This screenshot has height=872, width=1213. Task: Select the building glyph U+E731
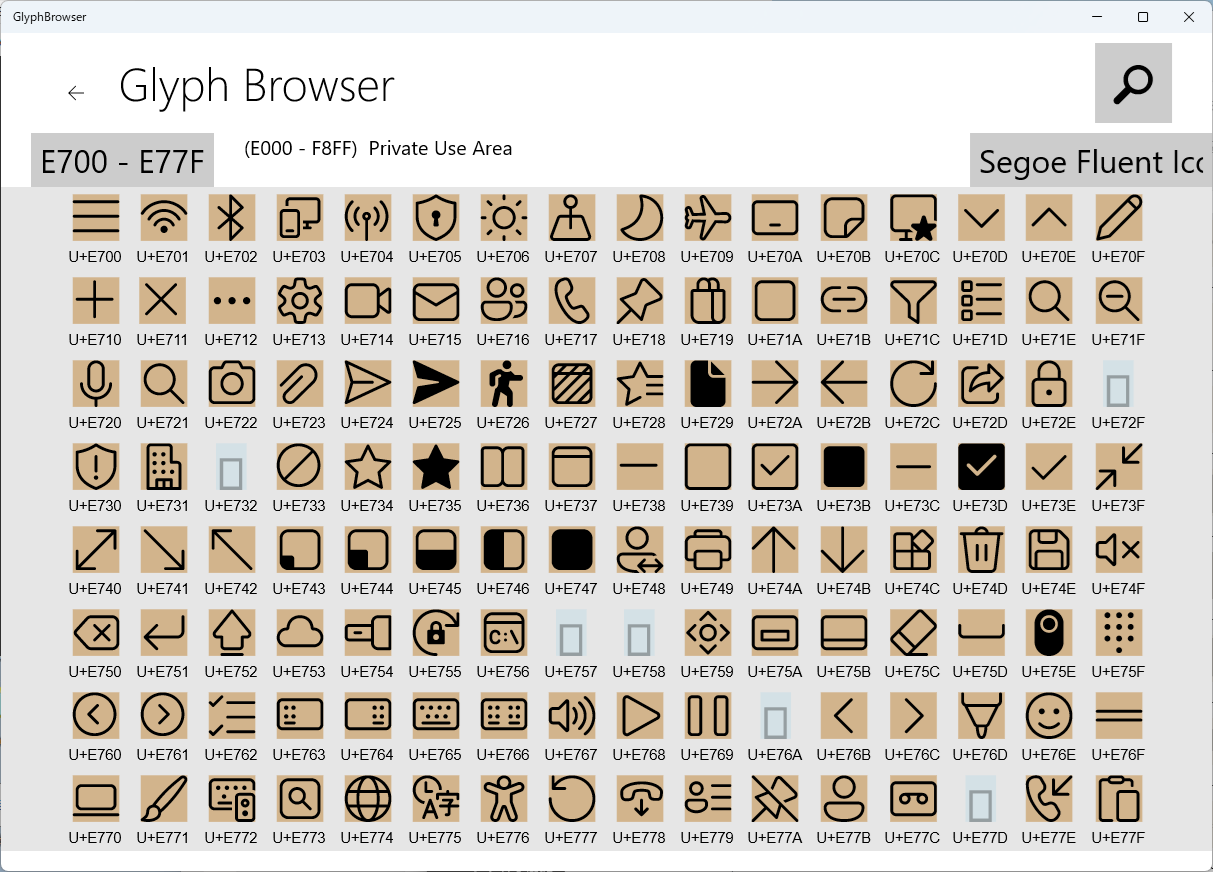tap(164, 467)
